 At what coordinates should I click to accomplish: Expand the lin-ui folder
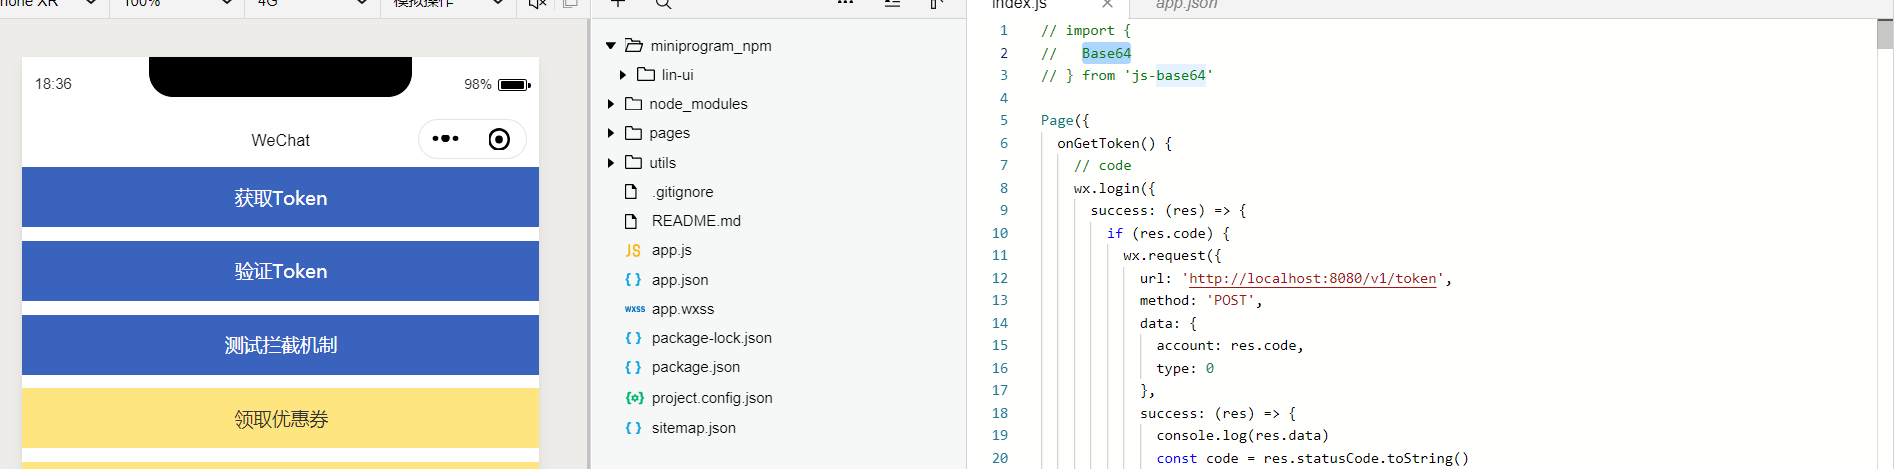622,75
